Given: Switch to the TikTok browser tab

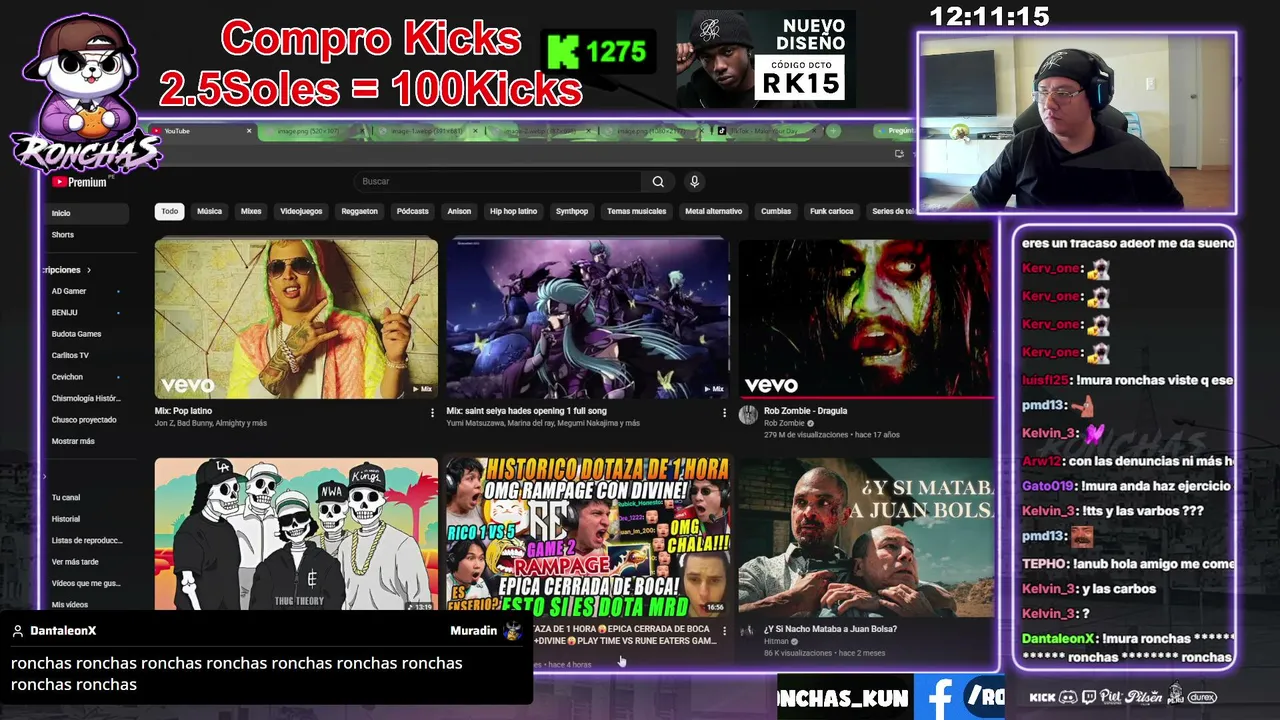Looking at the screenshot, I should tap(768, 131).
